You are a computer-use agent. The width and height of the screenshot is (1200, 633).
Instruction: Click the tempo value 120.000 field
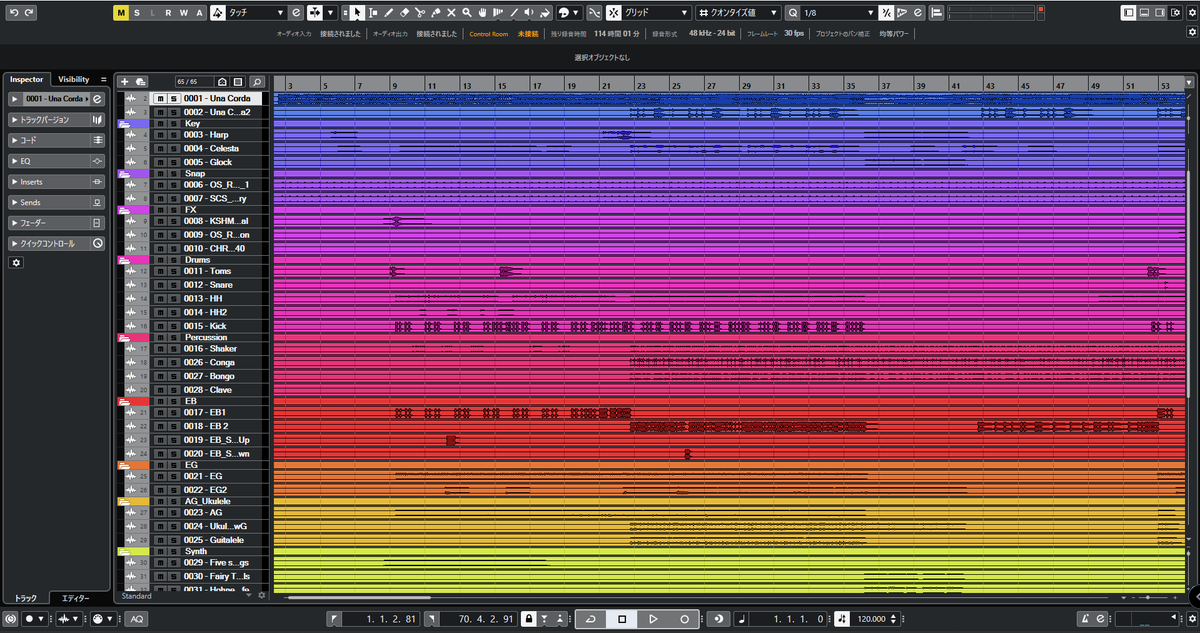click(x=871, y=619)
